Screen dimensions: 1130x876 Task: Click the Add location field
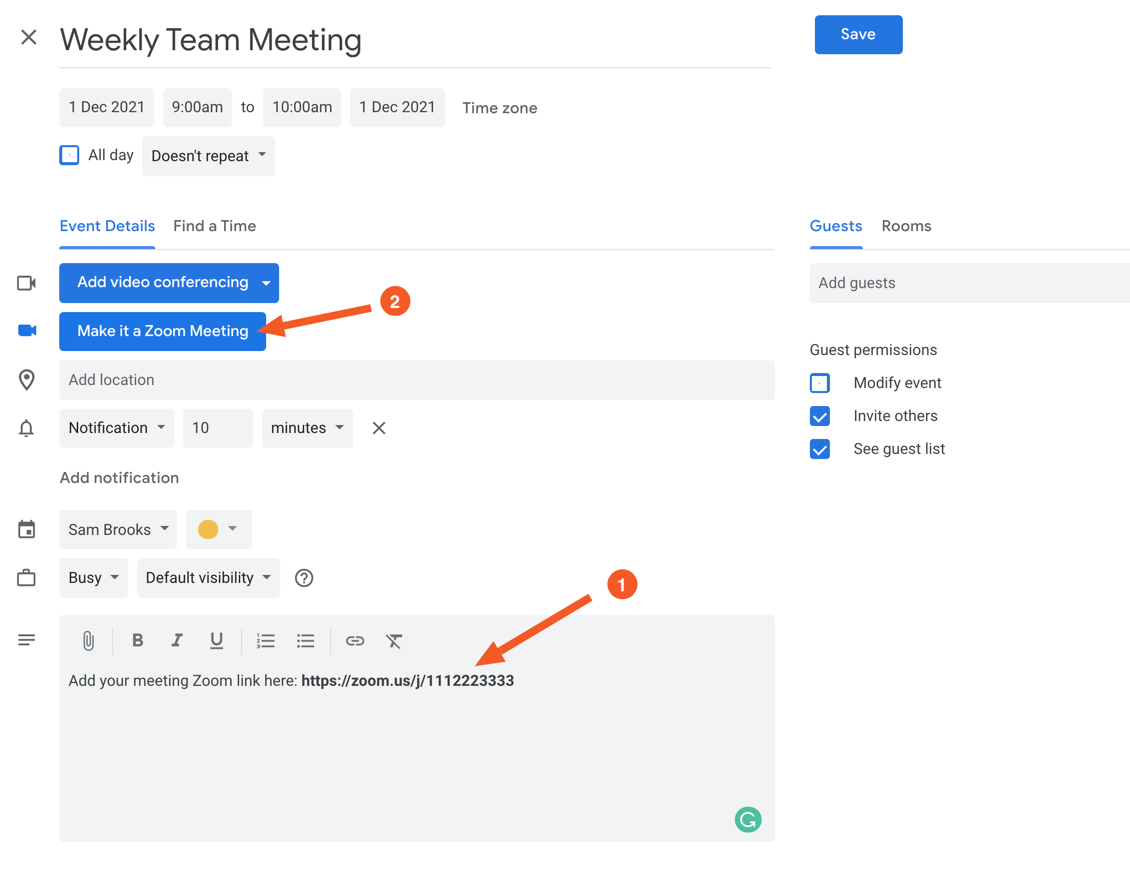tap(417, 380)
